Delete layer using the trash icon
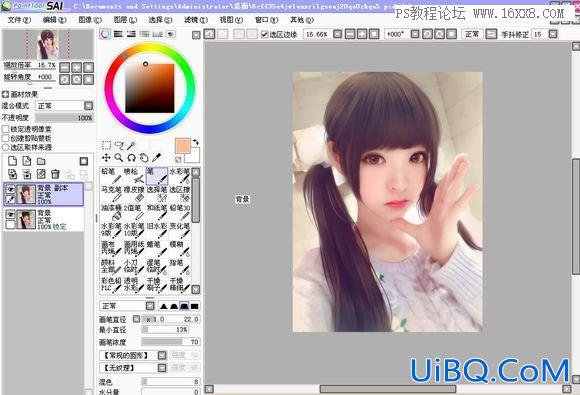This screenshot has height=395, width=580. [55, 174]
